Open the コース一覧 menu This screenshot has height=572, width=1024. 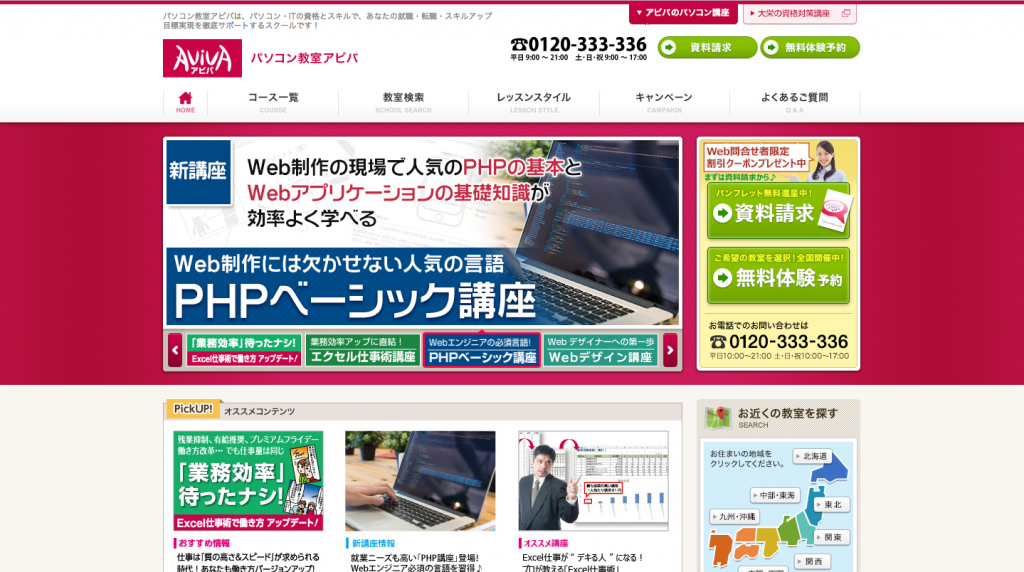coord(273,102)
